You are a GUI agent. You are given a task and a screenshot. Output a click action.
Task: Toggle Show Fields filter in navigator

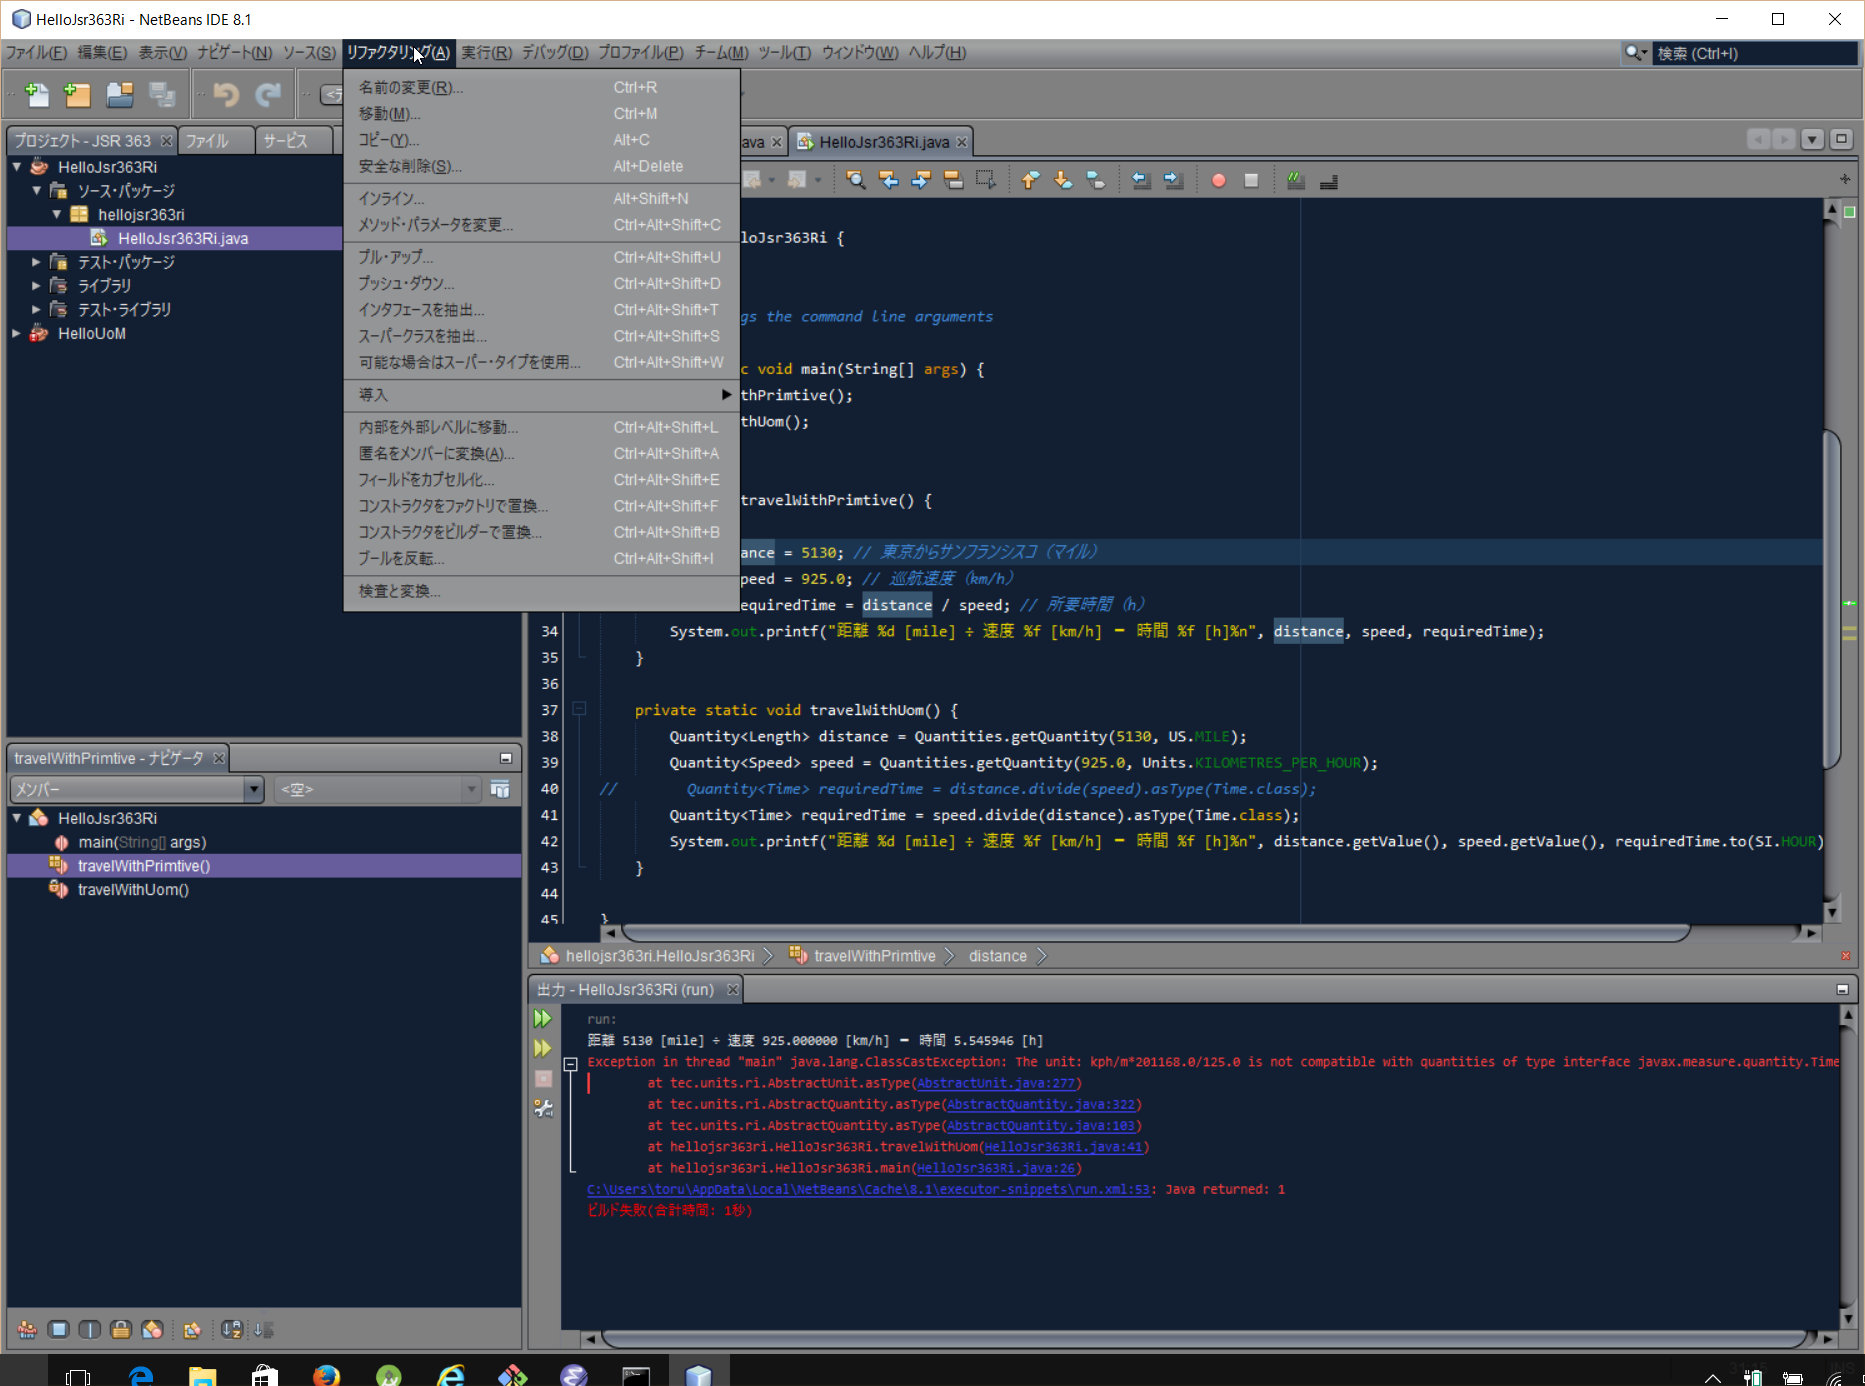pos(58,1330)
